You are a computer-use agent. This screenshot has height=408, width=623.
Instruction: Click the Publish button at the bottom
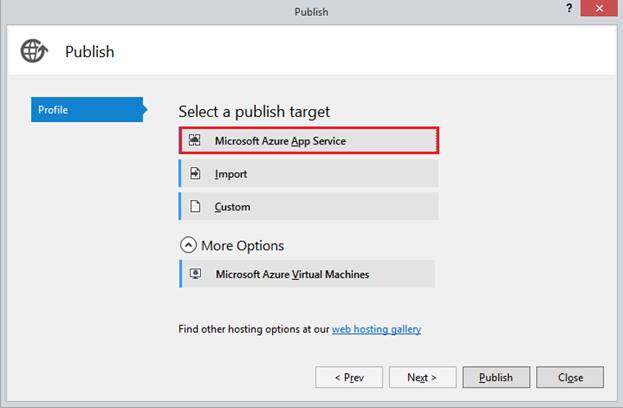pyautogui.click(x=496, y=377)
